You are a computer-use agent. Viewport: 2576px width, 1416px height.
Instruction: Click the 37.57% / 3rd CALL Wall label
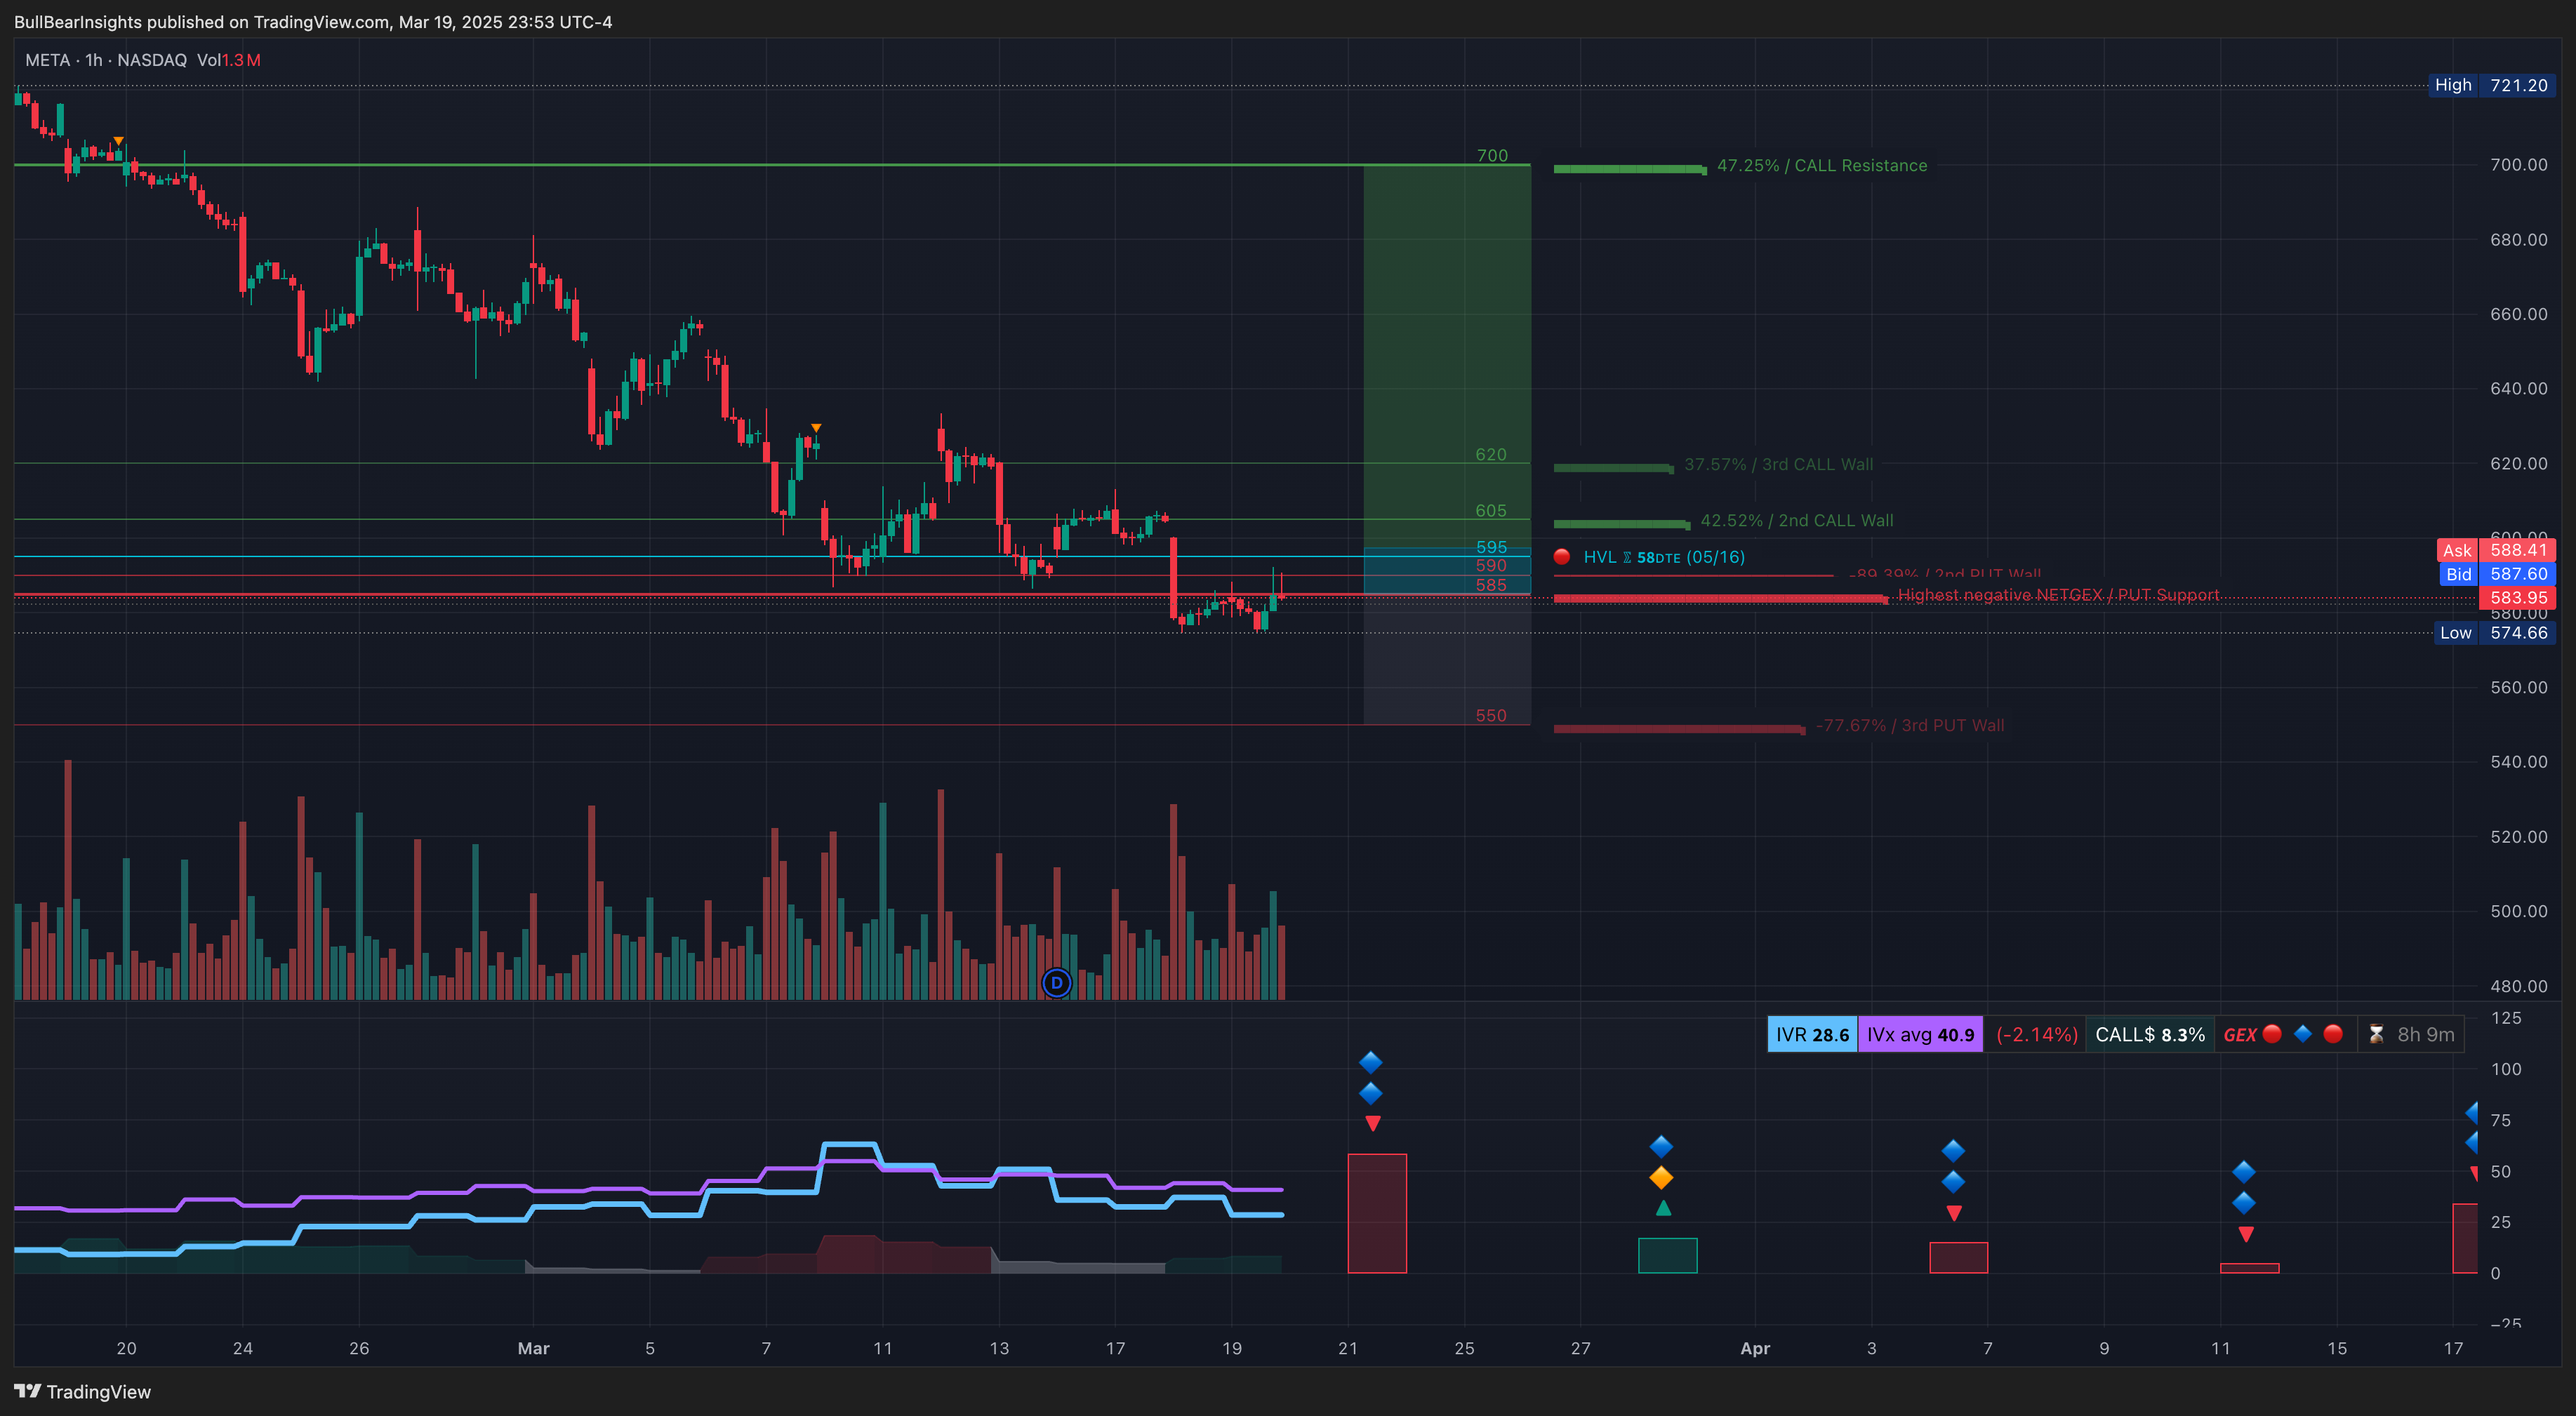click(1778, 464)
